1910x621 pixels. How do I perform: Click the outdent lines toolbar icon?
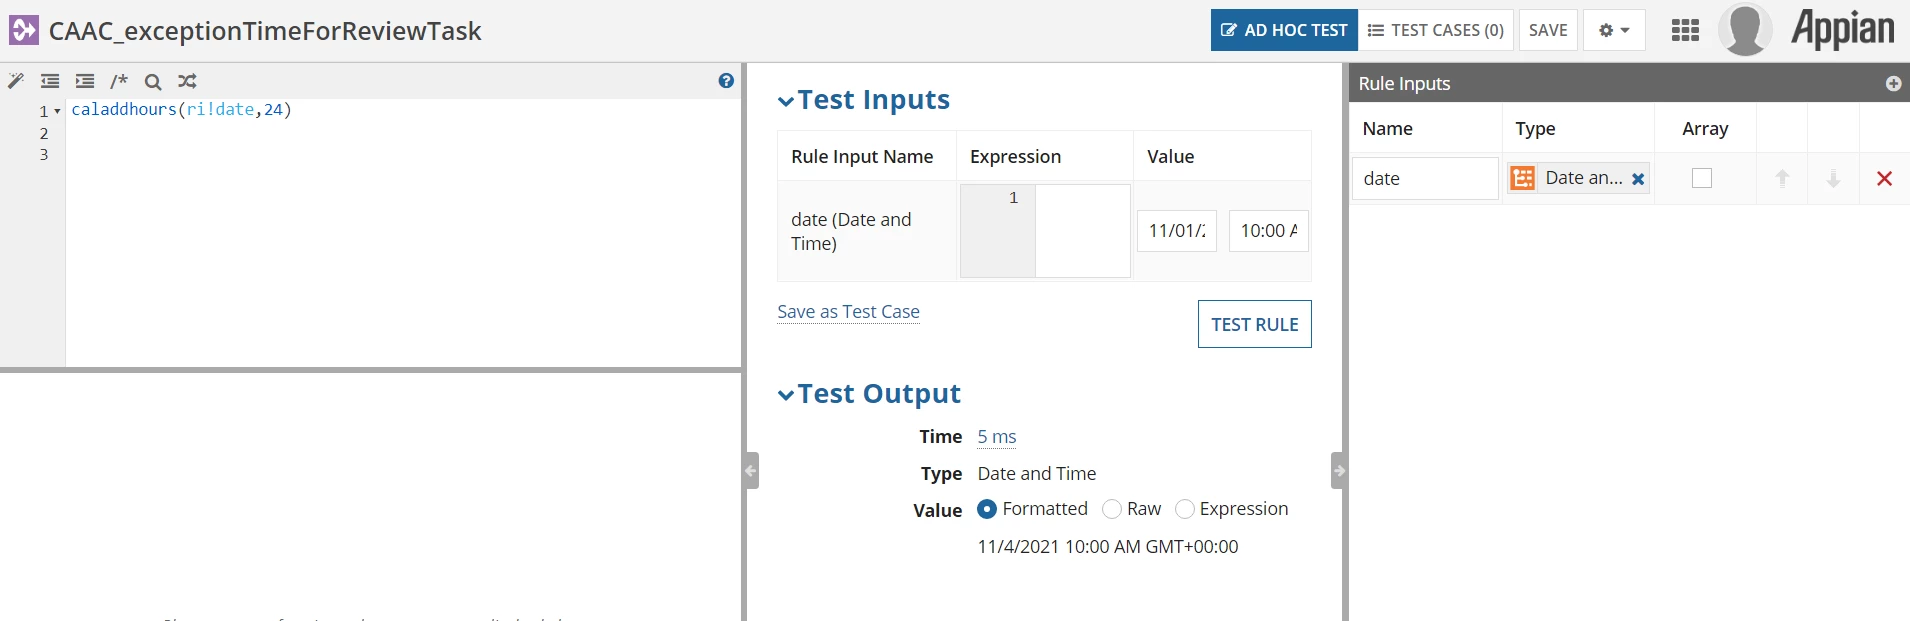[x=50, y=81]
